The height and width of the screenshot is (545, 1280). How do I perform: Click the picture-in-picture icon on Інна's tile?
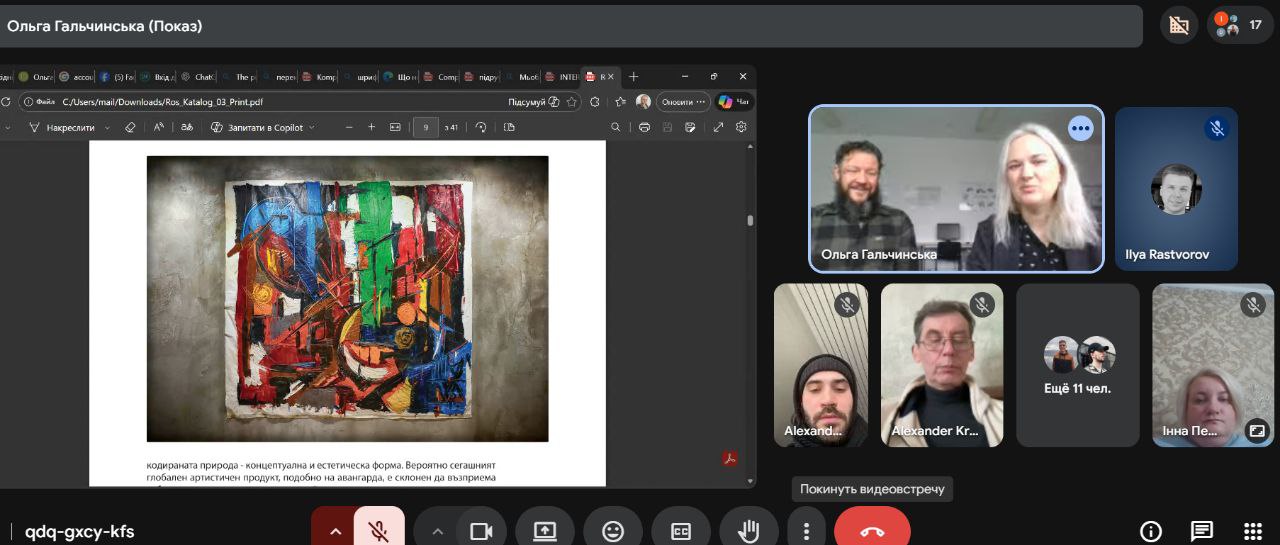click(x=1256, y=431)
